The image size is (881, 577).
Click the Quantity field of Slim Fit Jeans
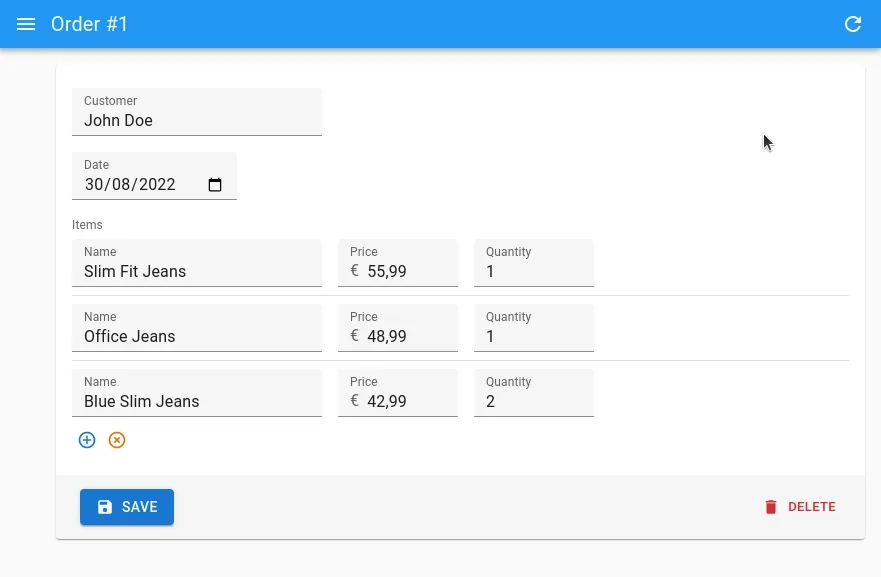533,271
